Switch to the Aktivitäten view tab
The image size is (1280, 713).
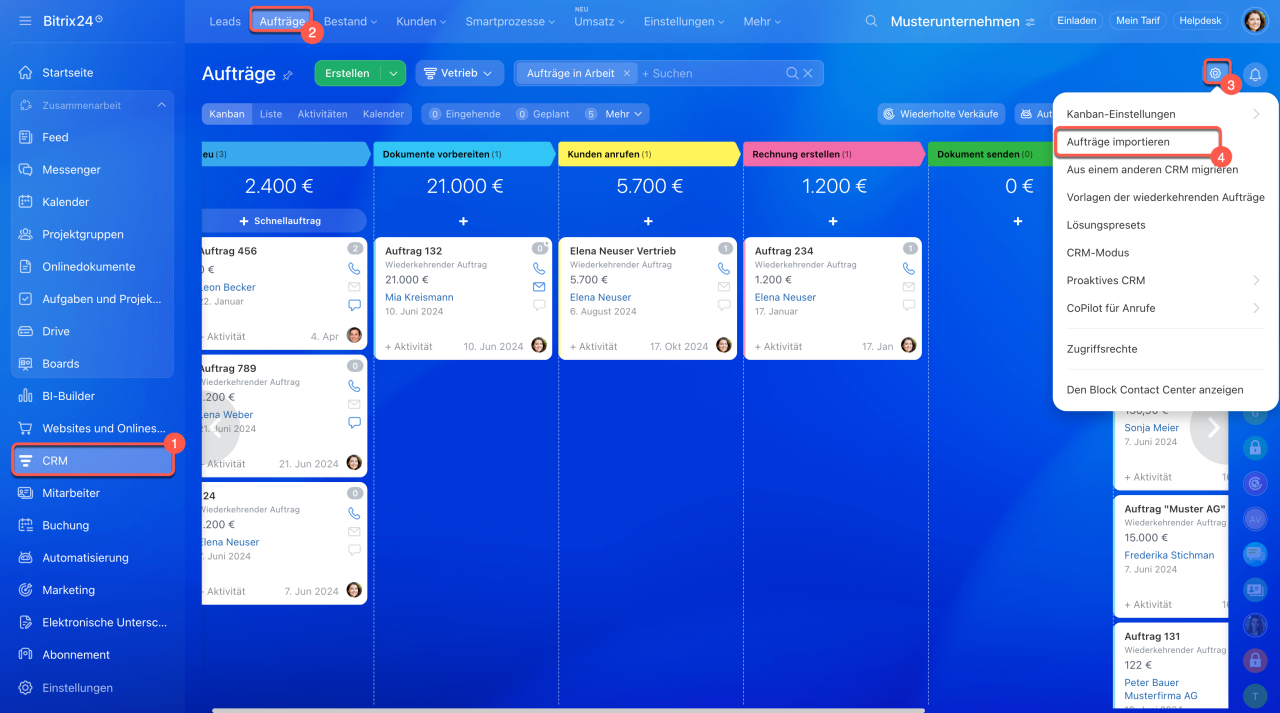pos(322,114)
